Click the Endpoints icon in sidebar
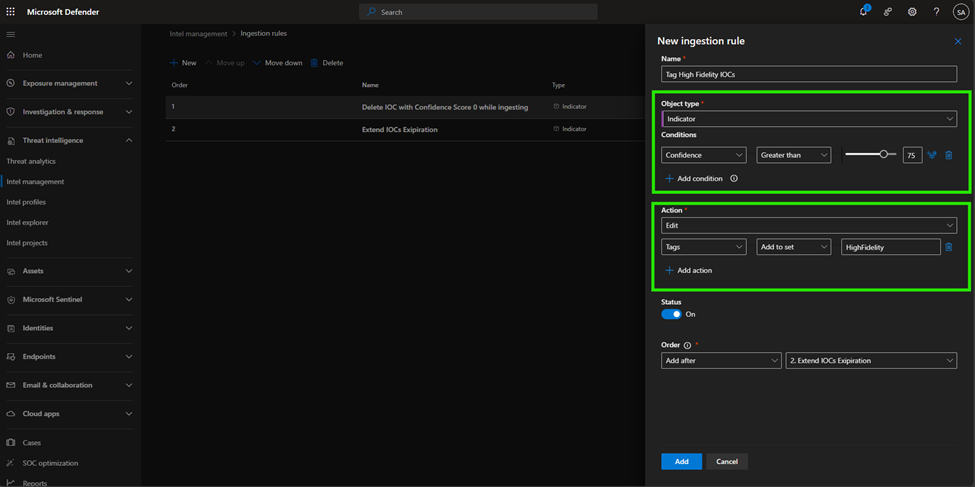 11,357
